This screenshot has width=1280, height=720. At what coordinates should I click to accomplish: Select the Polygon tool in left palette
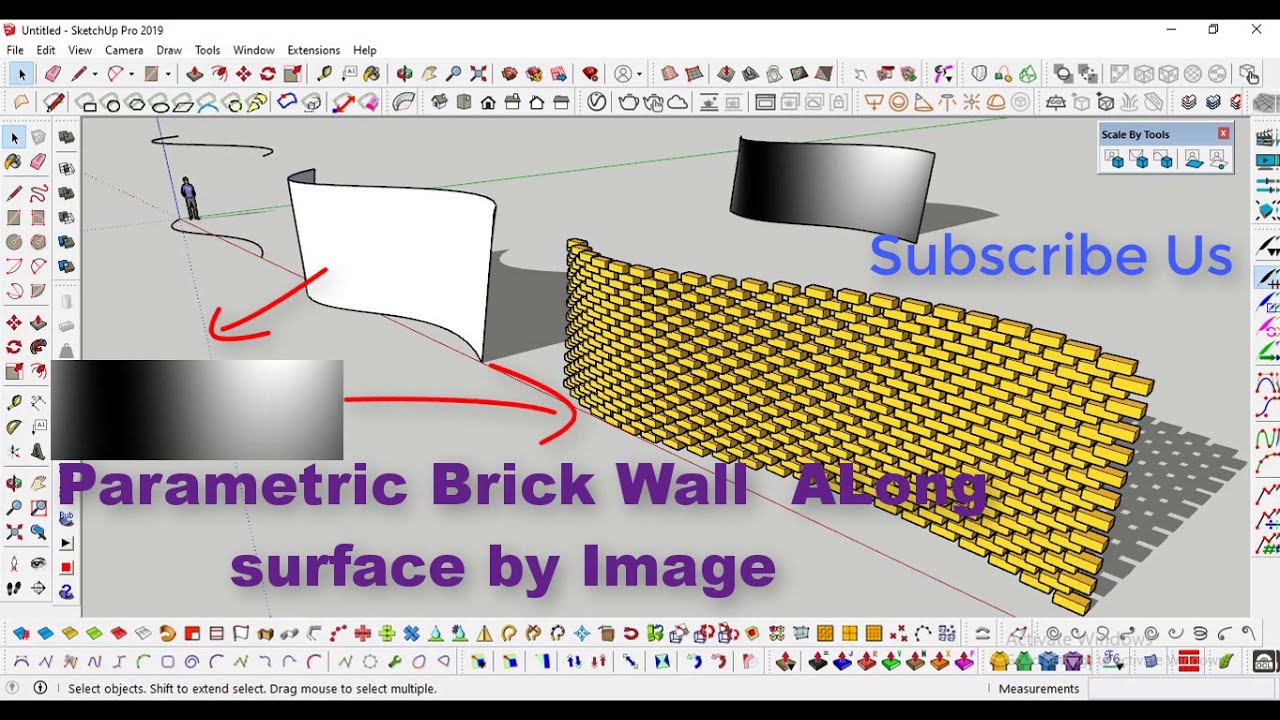pos(38,242)
